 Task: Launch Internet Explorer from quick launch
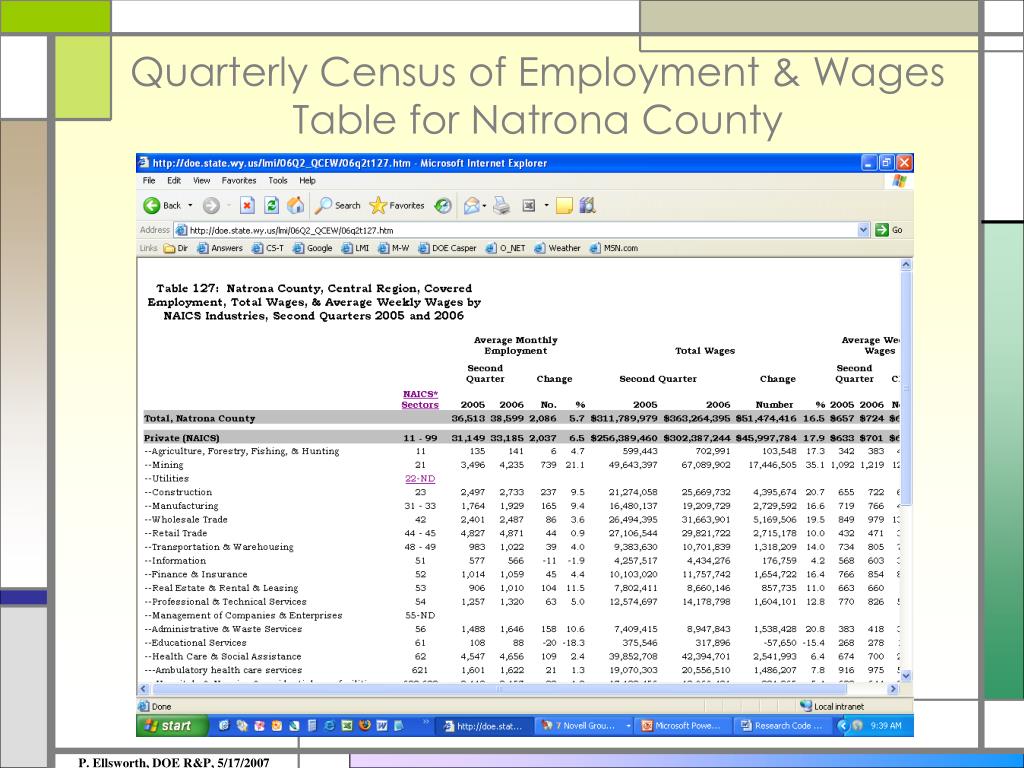point(330,726)
